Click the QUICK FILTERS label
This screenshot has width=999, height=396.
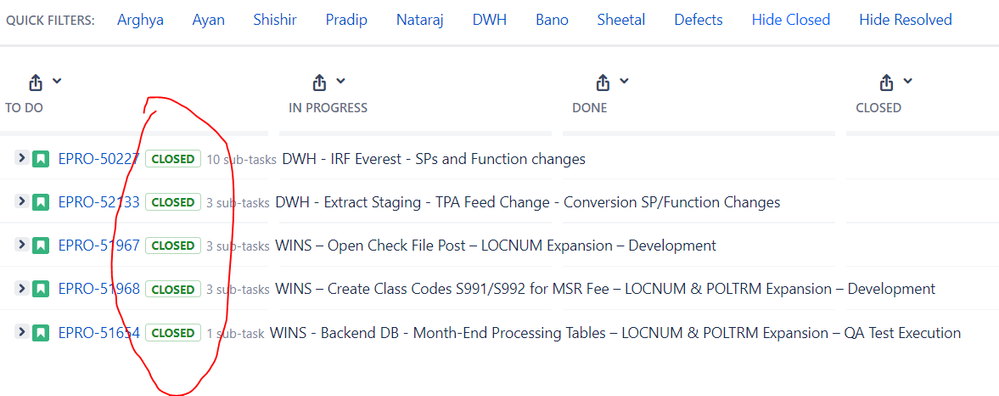point(50,20)
